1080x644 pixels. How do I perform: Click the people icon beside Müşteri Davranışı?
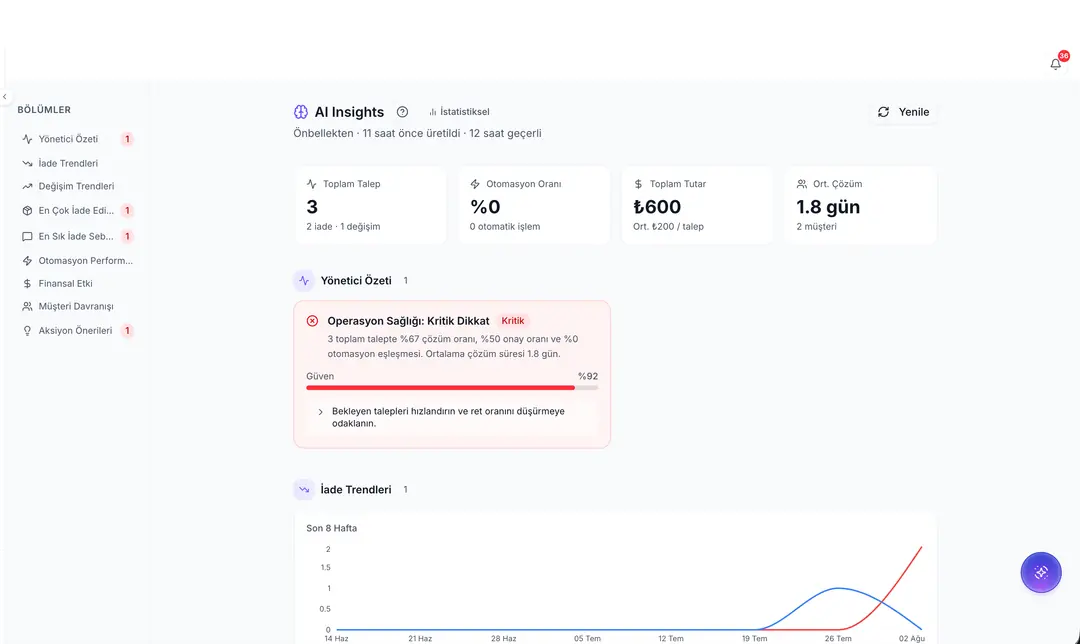click(27, 306)
